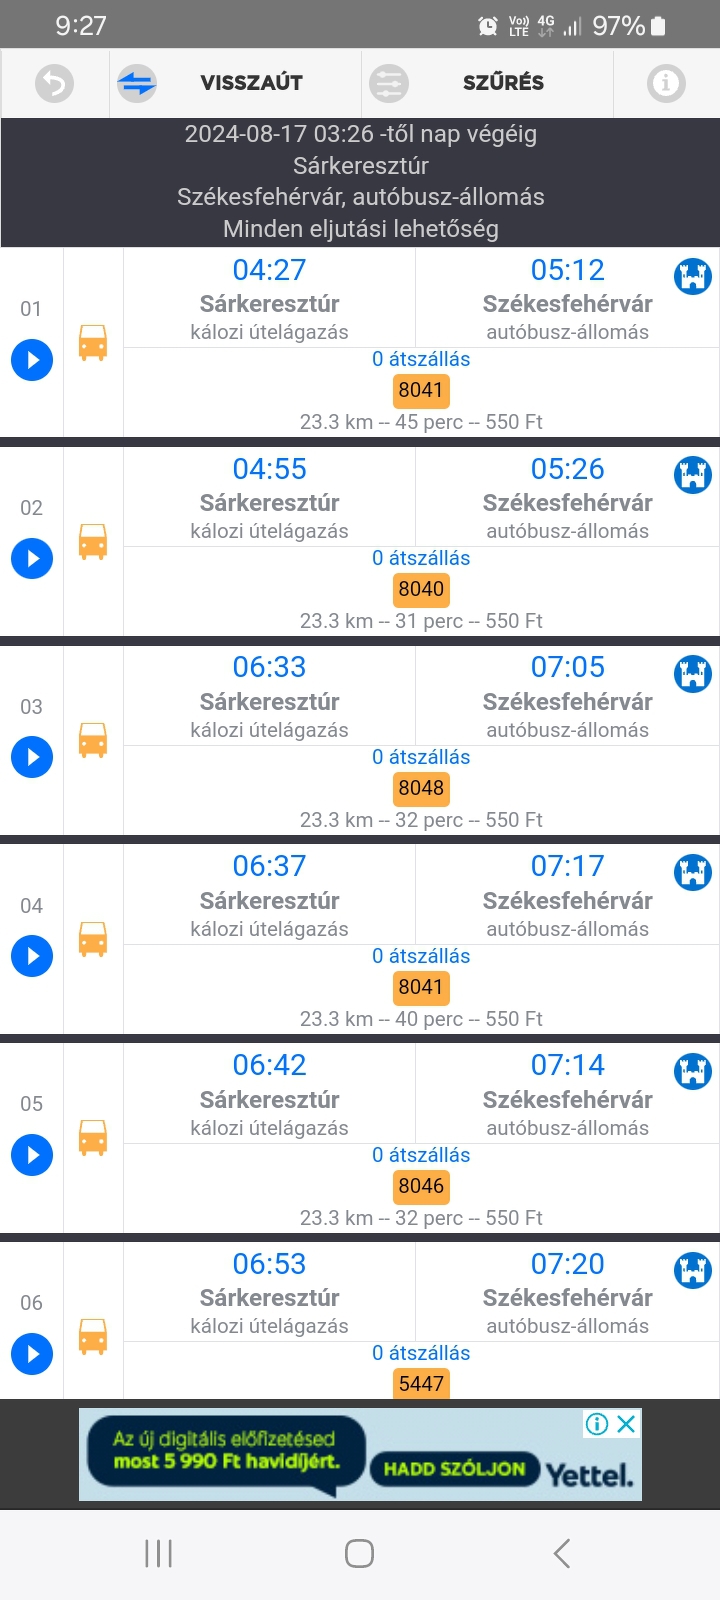Tap the castle map icon for 06:42 trip
Screen dimensions: 720x1600
point(692,1071)
